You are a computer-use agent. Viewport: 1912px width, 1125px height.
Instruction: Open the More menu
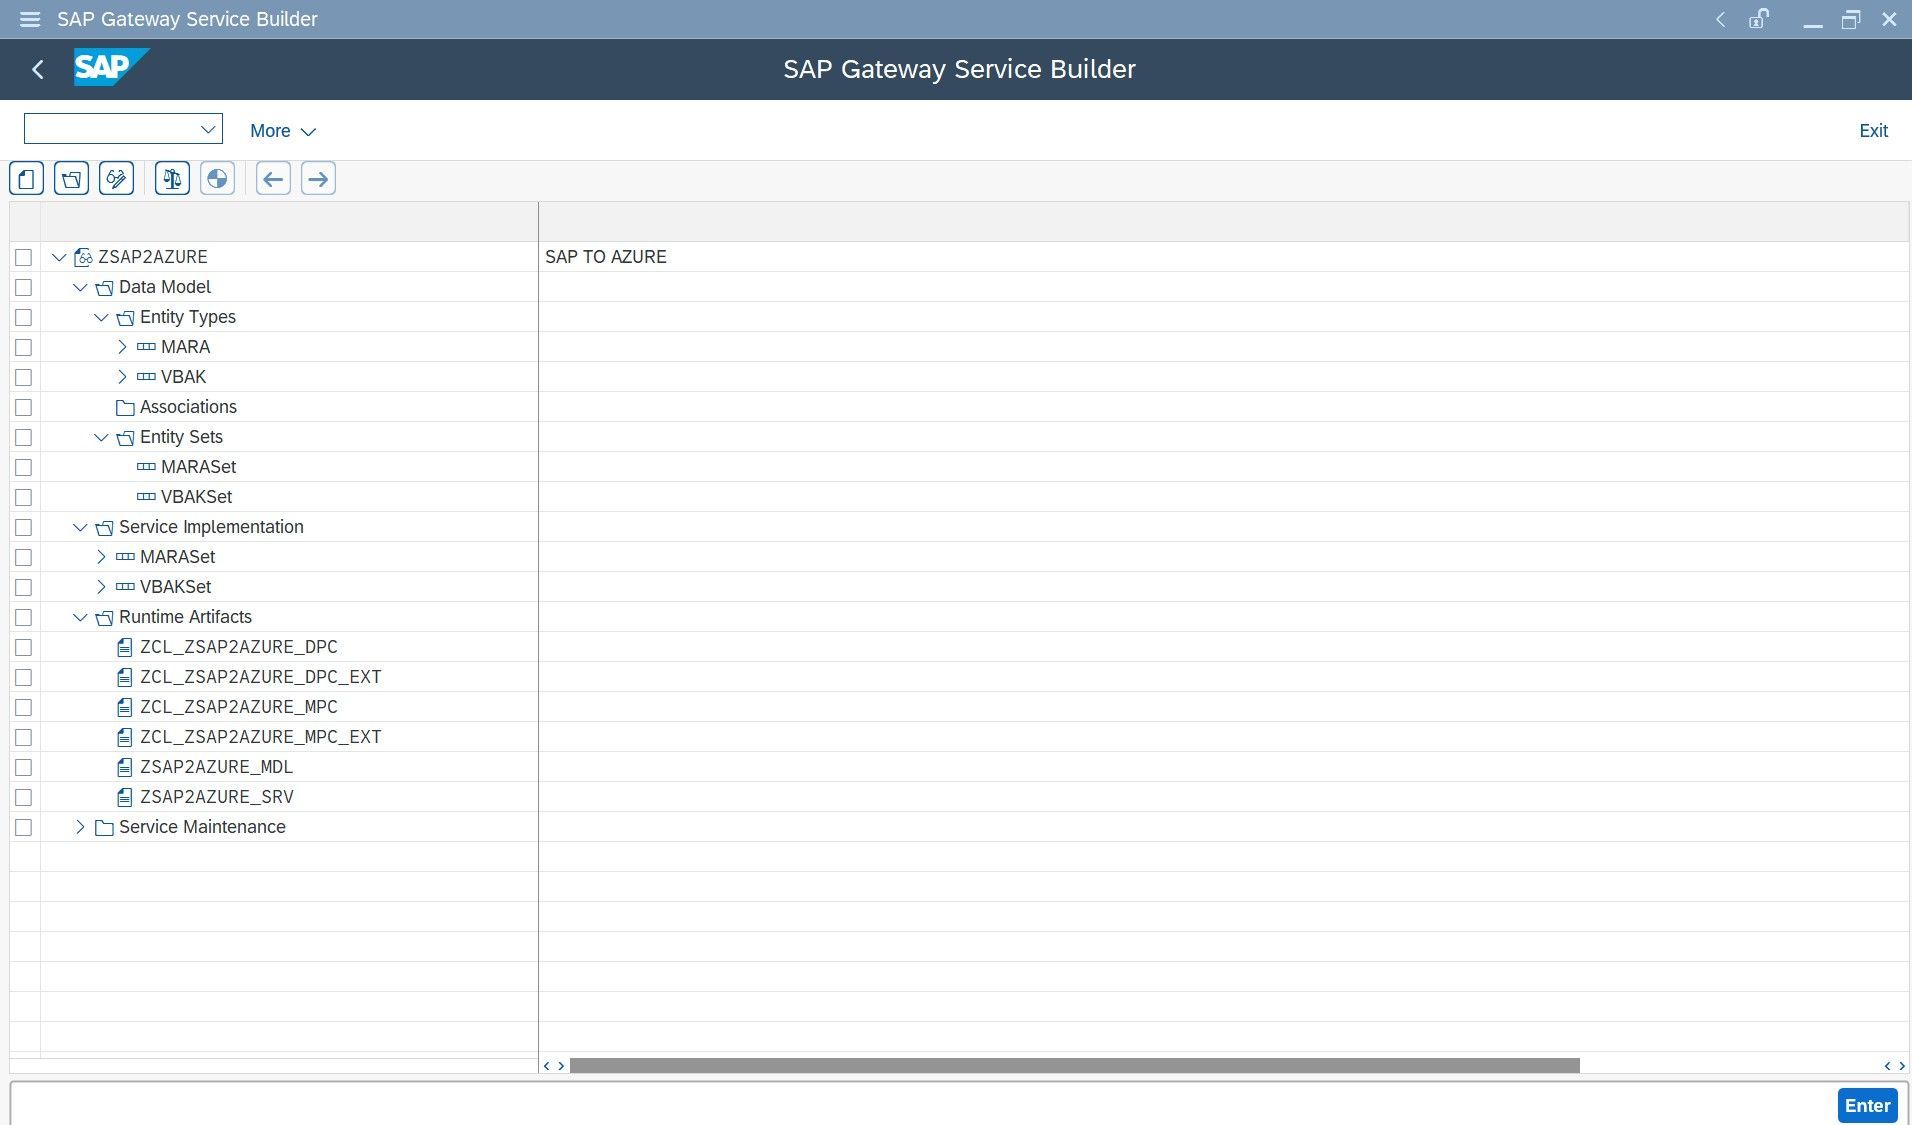283,131
